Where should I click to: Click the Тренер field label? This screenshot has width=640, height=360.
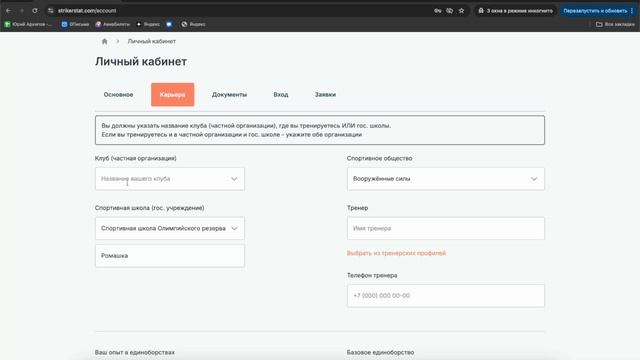pyautogui.click(x=358, y=208)
